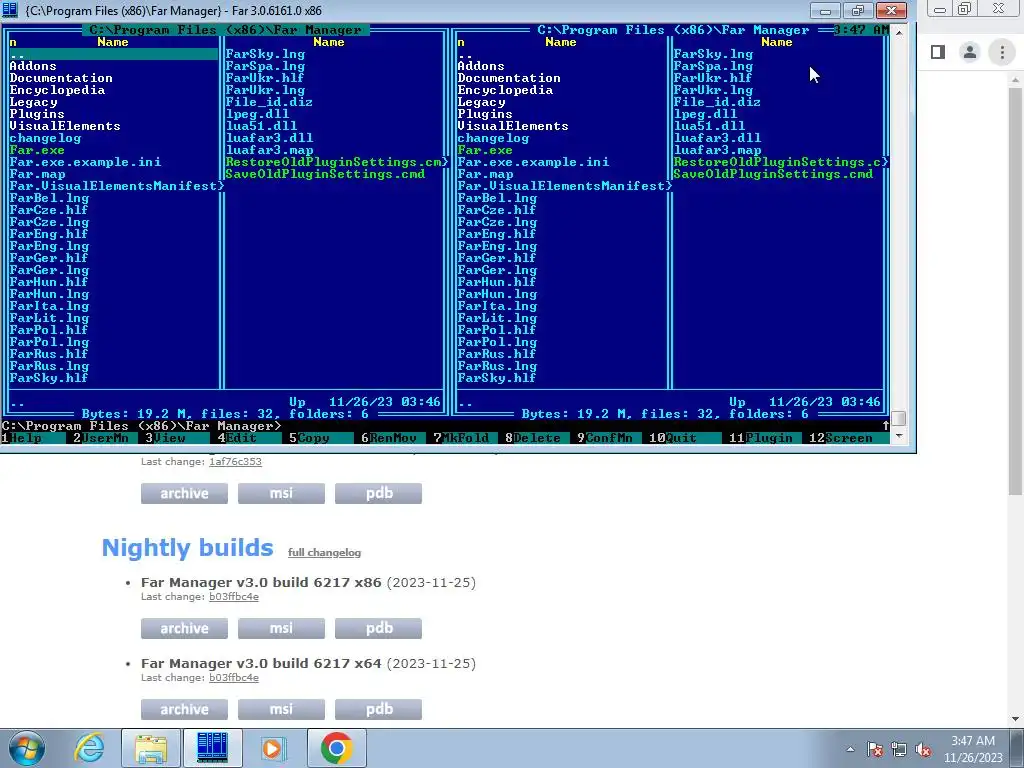1024x768 pixels.
Task: Open network status tray icon
Action: (899, 750)
